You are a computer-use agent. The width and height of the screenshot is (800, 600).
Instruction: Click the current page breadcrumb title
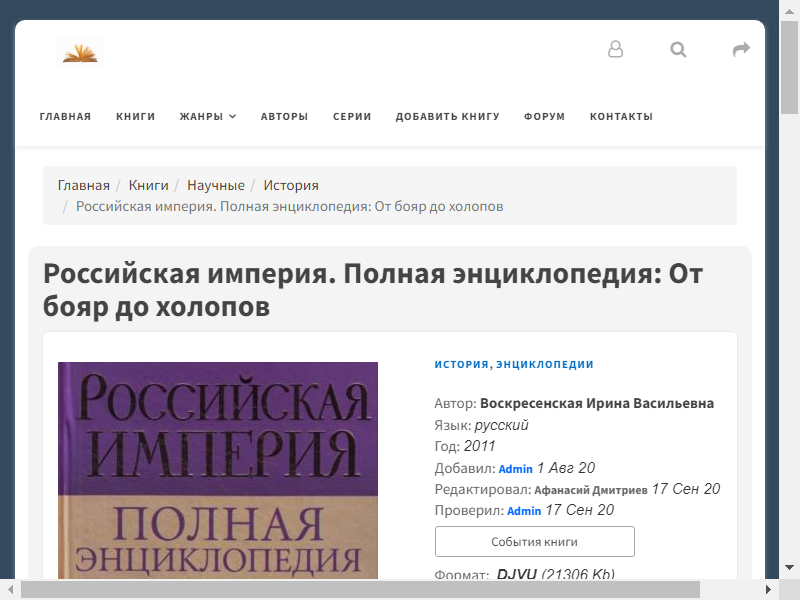290,206
